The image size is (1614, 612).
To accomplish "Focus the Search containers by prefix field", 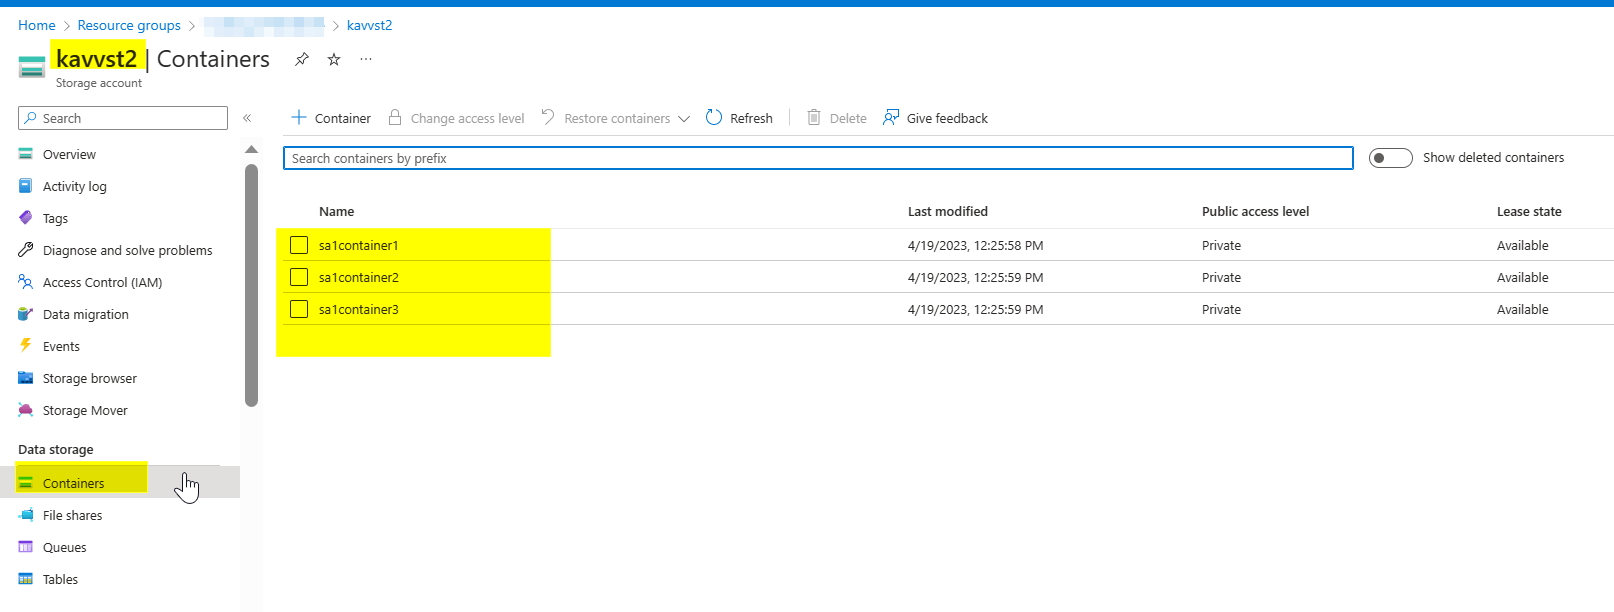I will point(818,158).
